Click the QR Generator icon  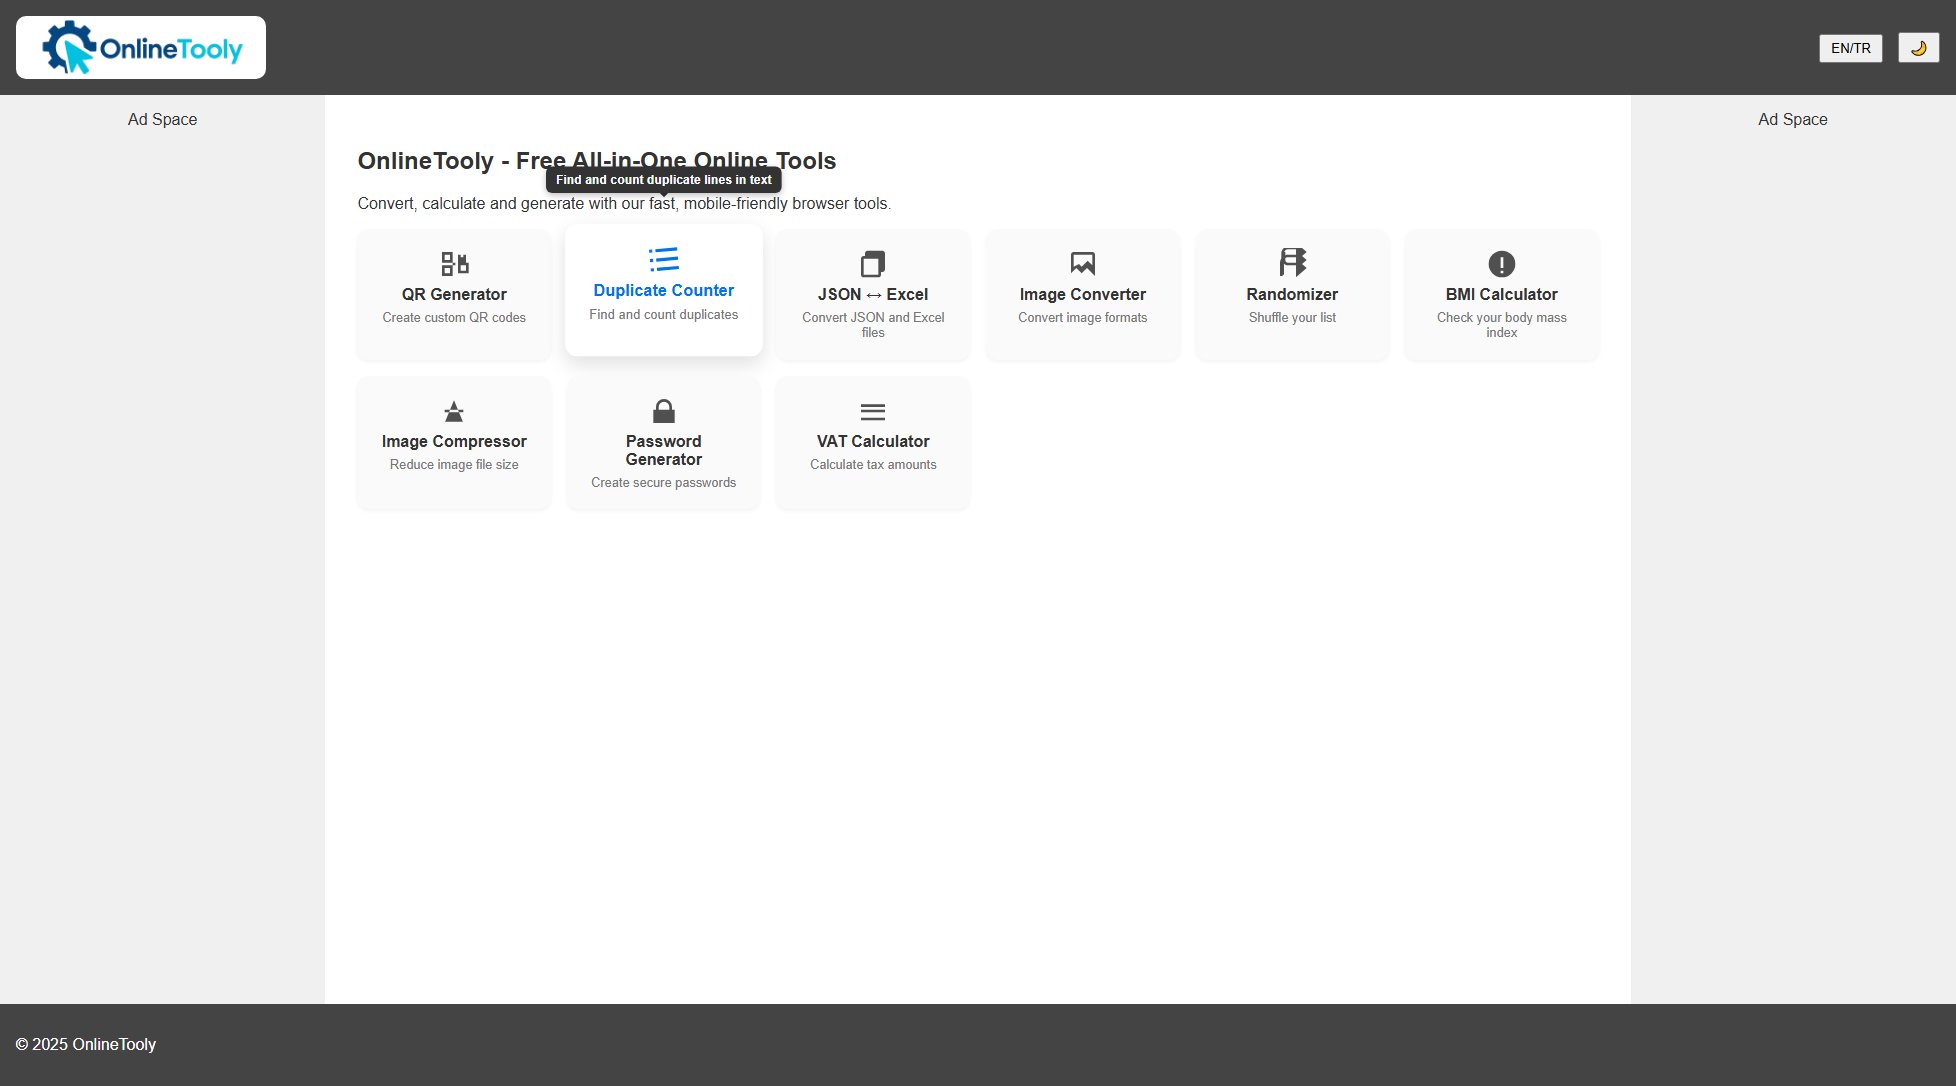click(454, 263)
